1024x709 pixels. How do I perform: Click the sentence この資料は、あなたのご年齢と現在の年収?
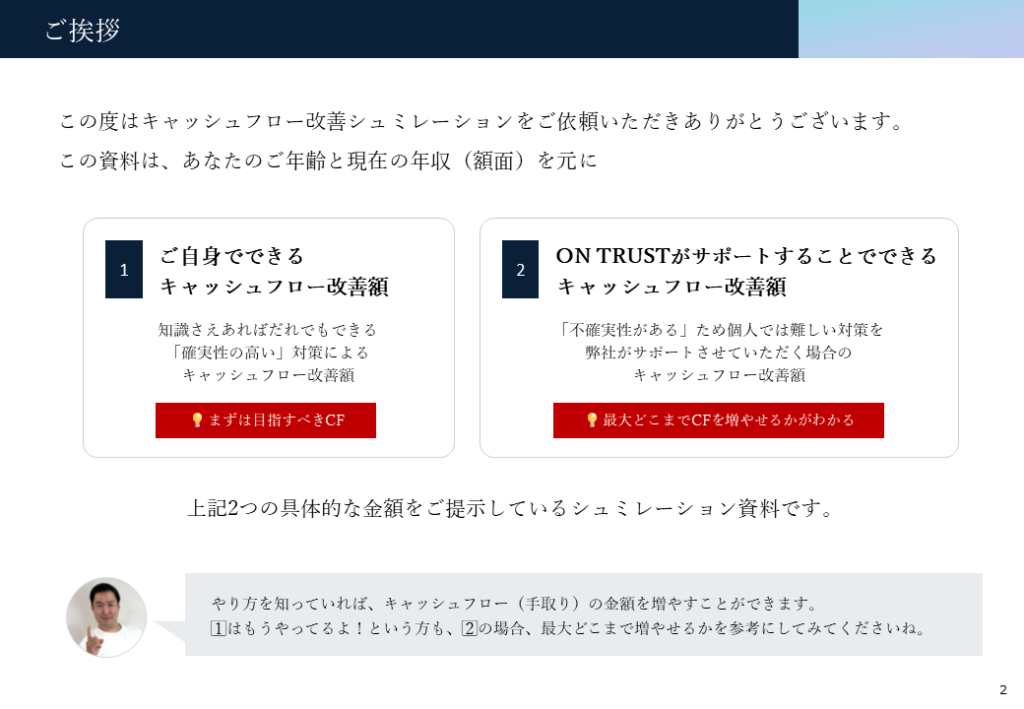328,161
